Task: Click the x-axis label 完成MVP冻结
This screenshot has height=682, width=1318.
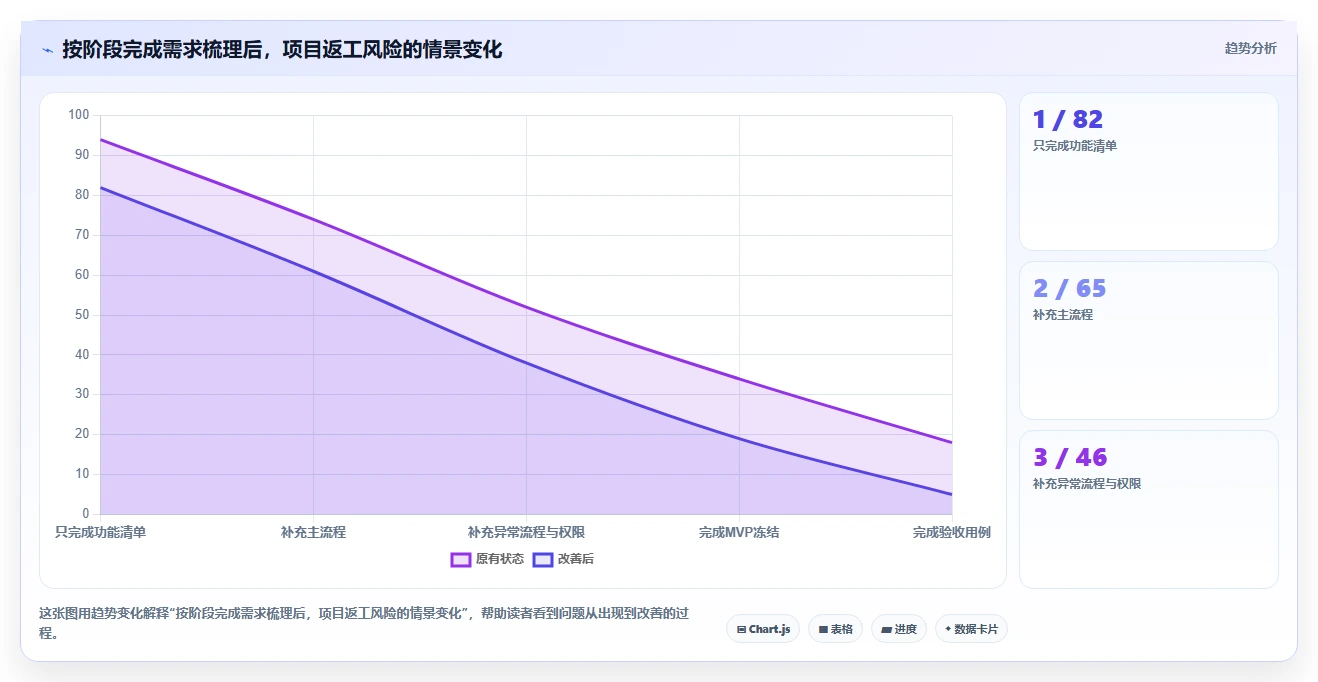Action: [739, 532]
